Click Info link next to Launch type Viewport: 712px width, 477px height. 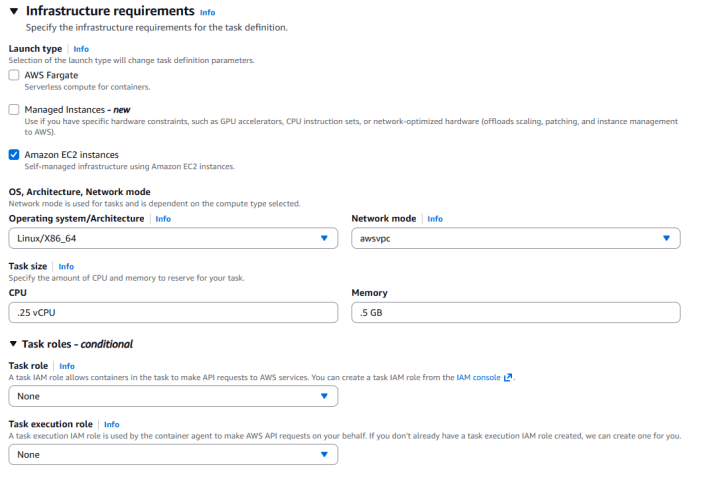tap(81, 48)
